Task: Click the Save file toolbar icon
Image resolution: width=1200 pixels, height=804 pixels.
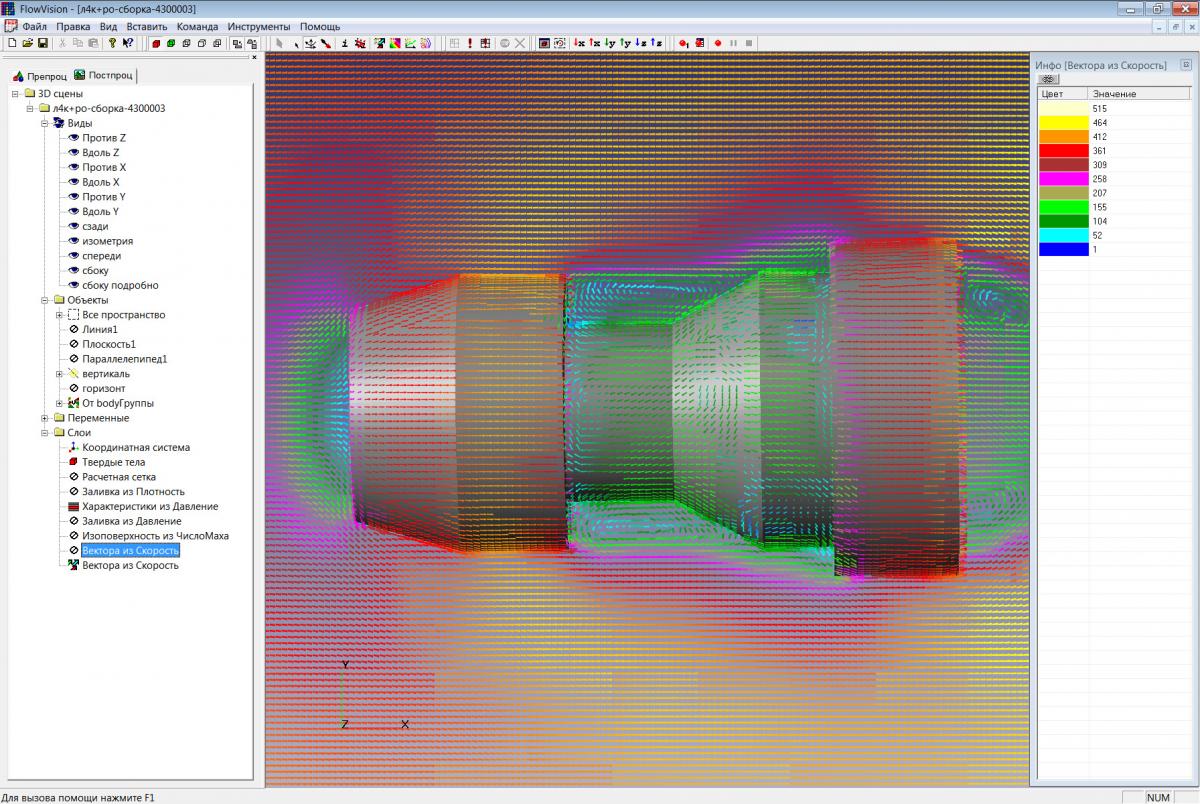Action: pyautogui.click(x=43, y=43)
